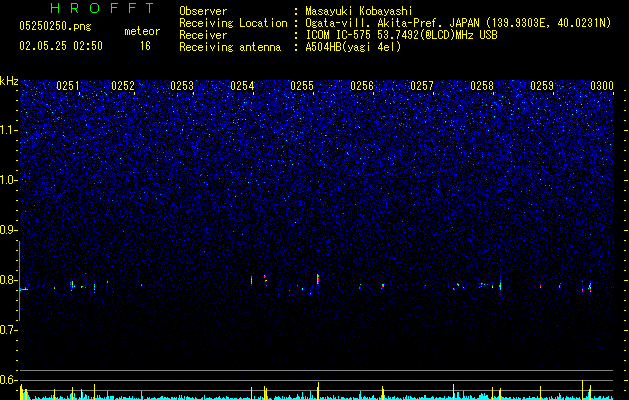Click the 1.0 kHz axis label
Image resolution: width=629 pixels, height=400 pixels.
point(9,180)
